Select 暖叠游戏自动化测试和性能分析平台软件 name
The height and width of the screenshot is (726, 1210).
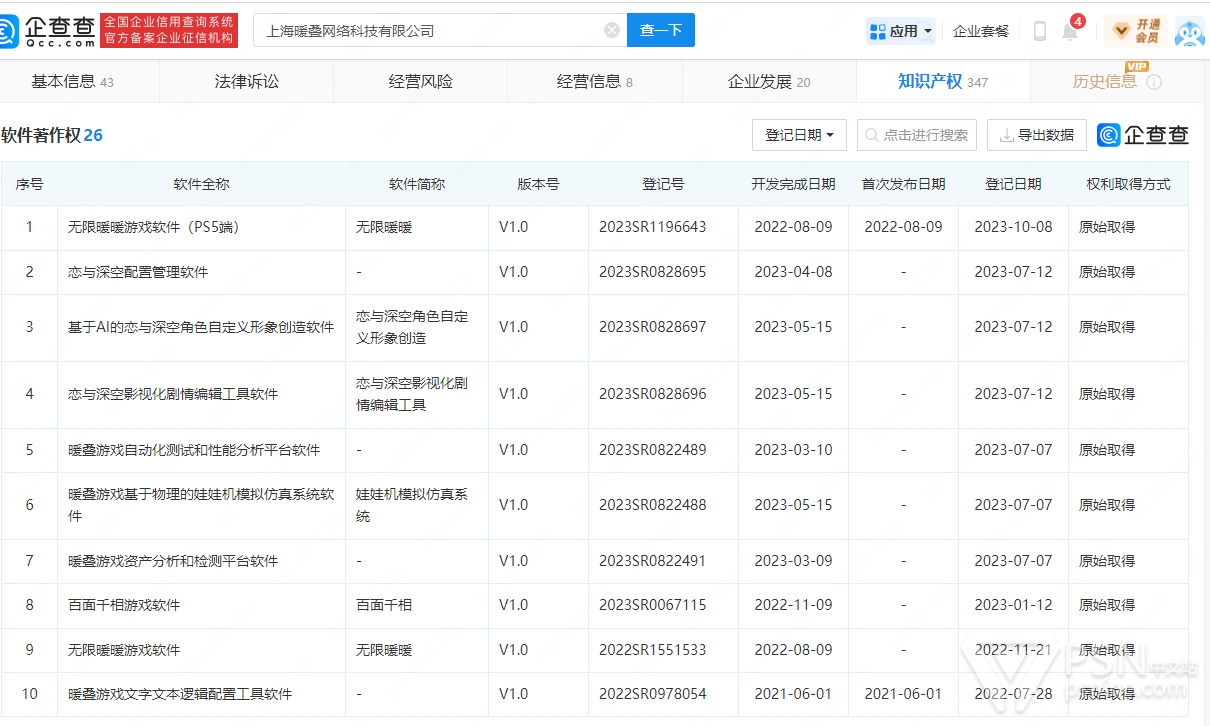coord(194,450)
